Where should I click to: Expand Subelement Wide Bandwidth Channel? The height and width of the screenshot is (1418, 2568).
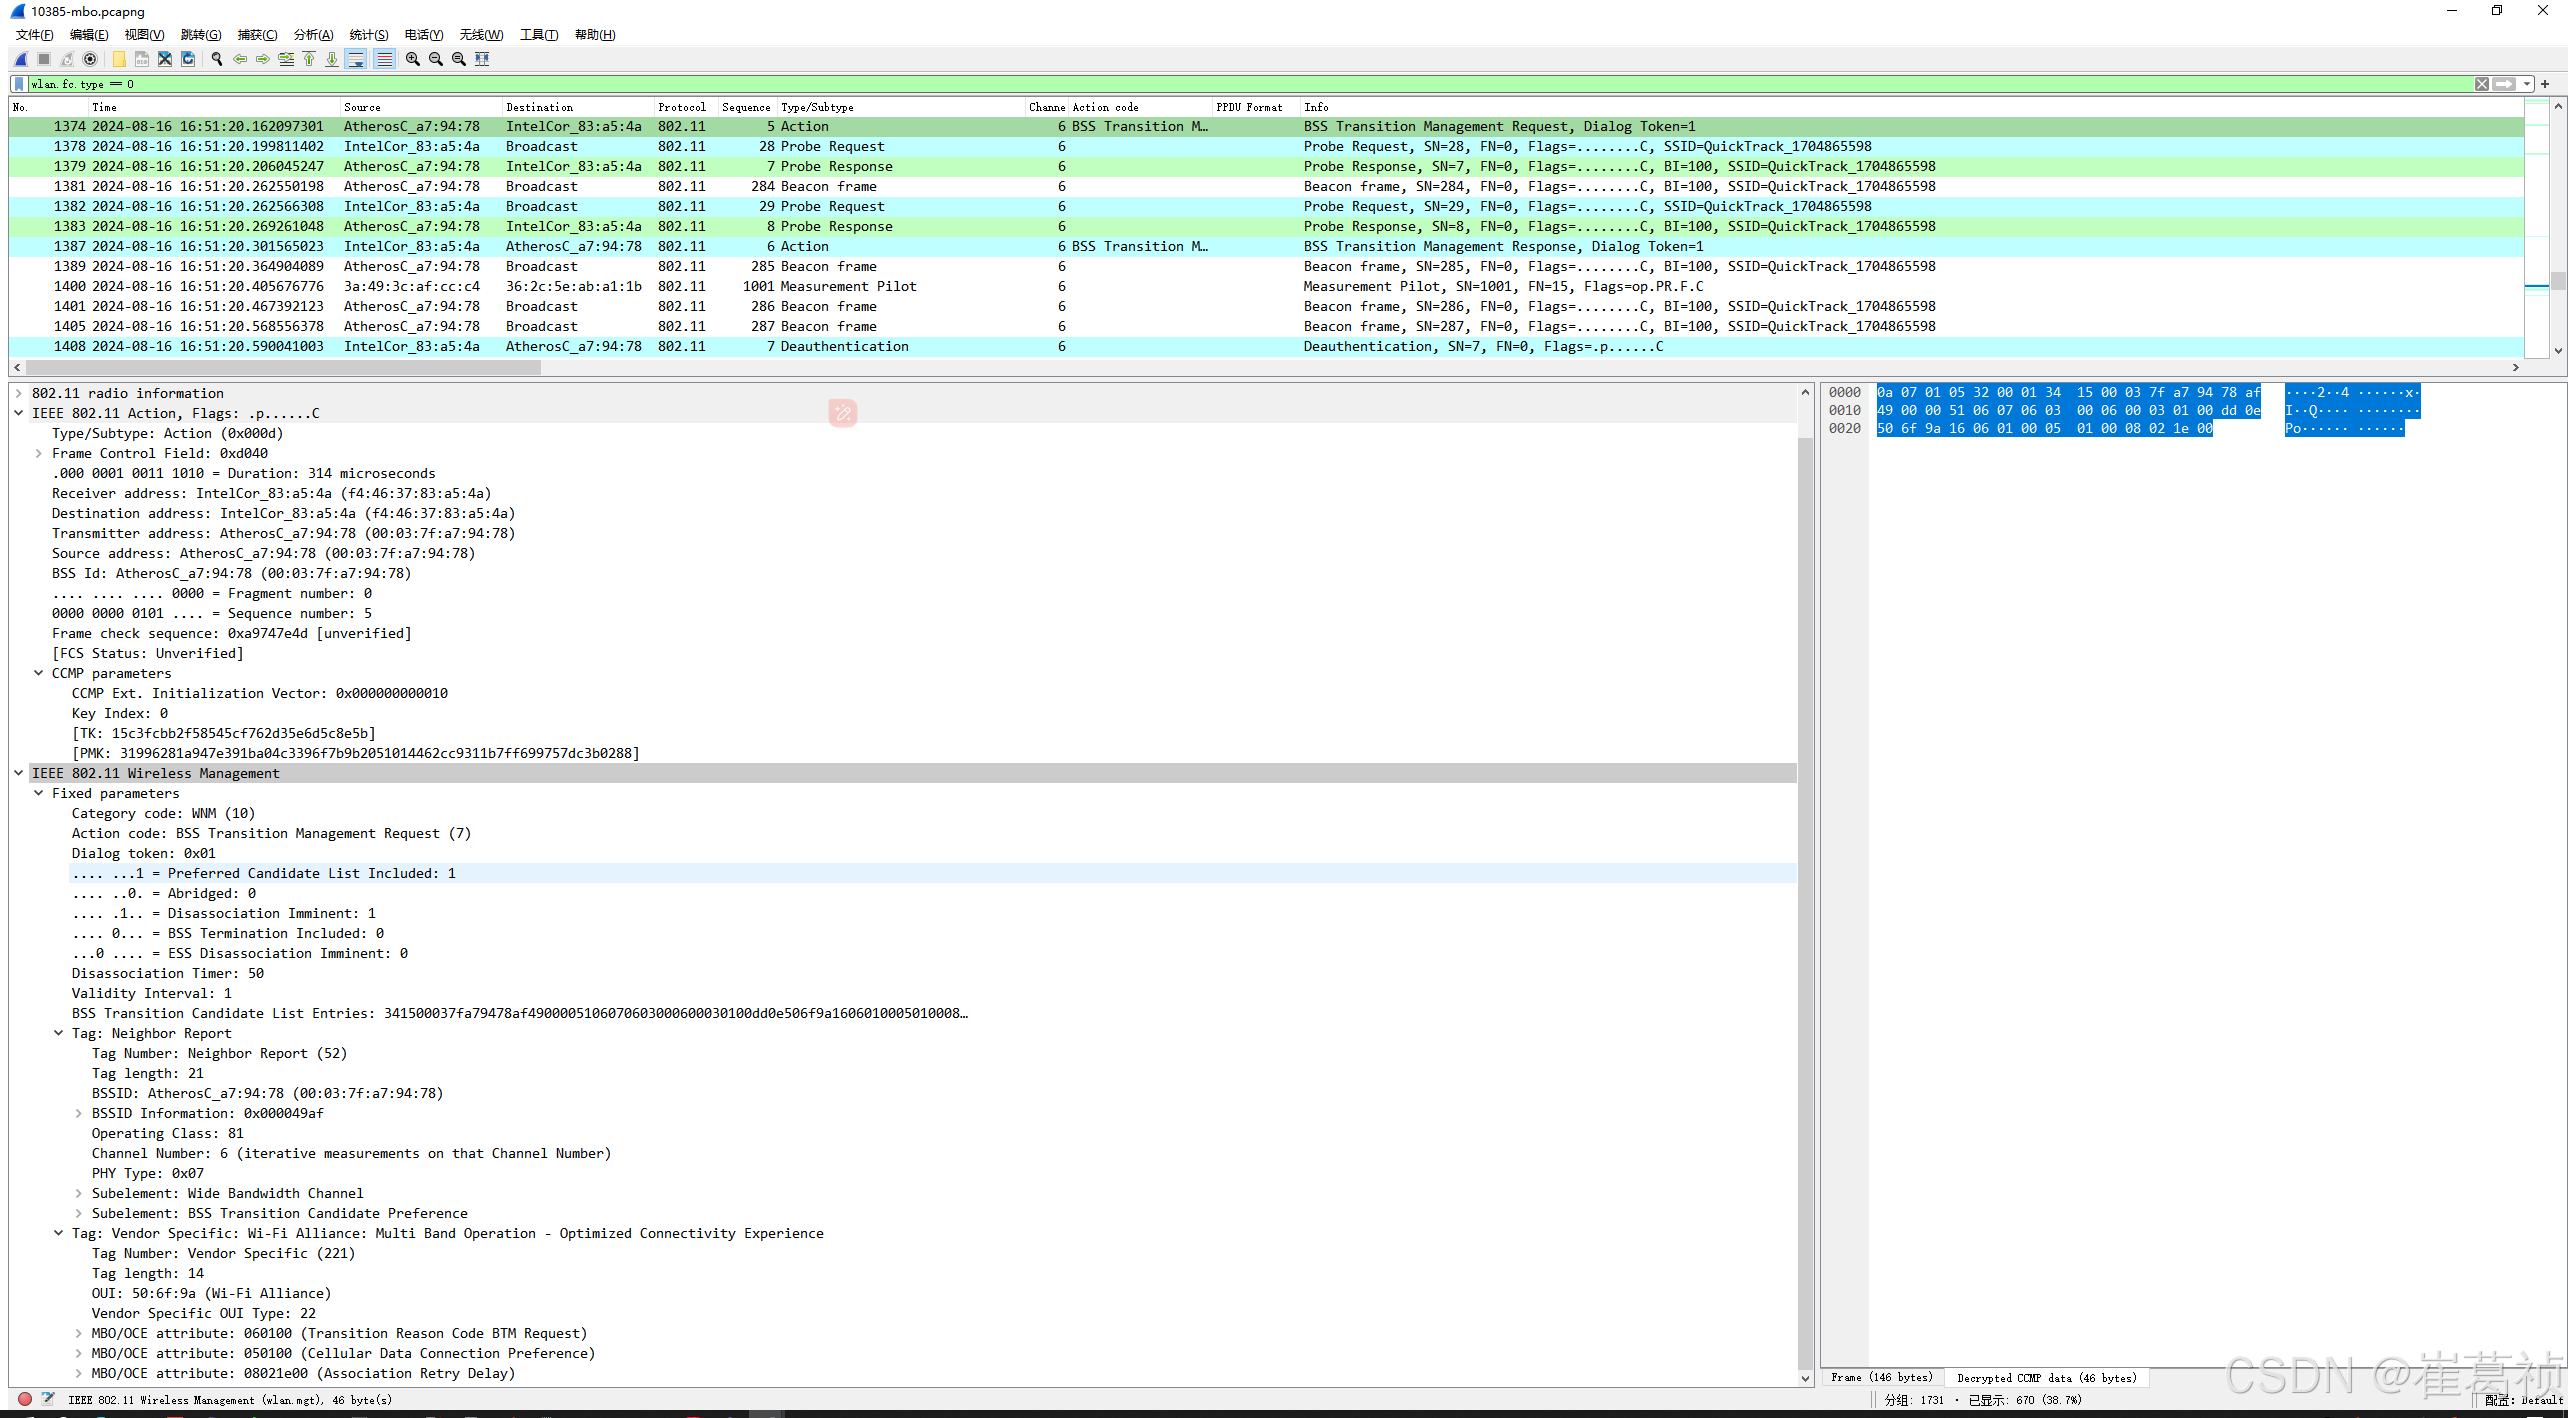coord(79,1193)
